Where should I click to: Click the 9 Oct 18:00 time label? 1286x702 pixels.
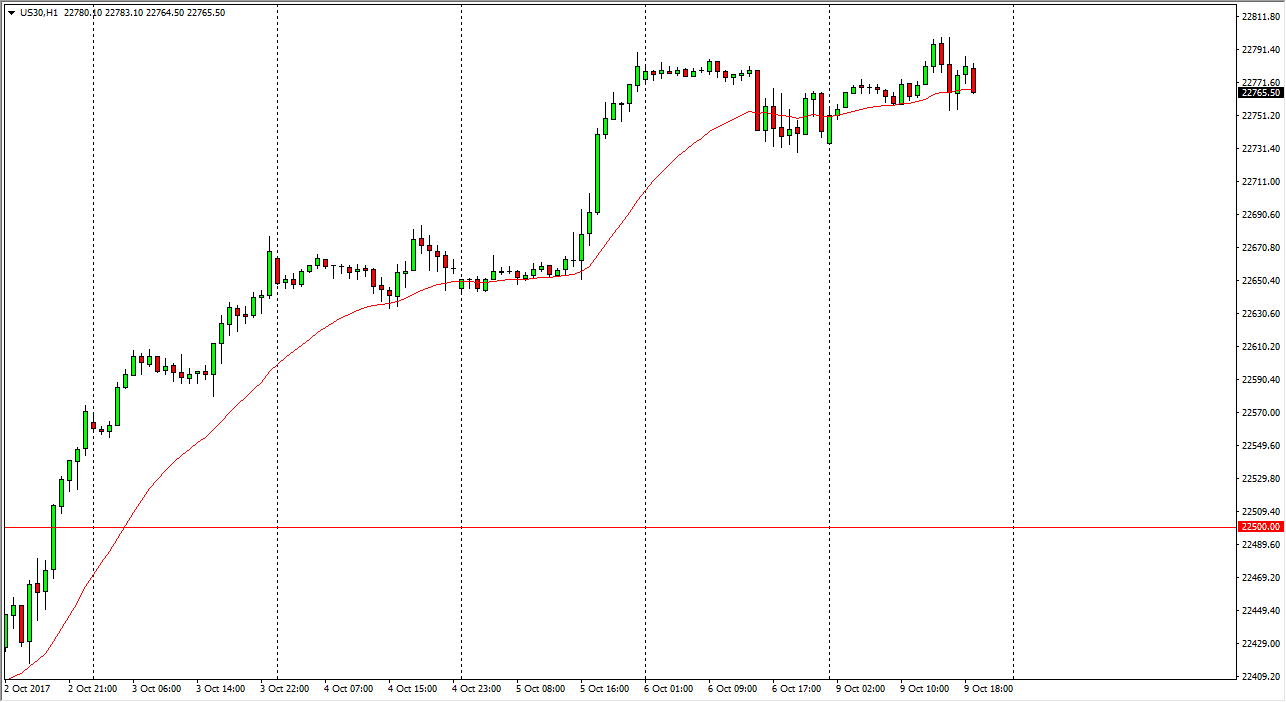click(x=989, y=689)
